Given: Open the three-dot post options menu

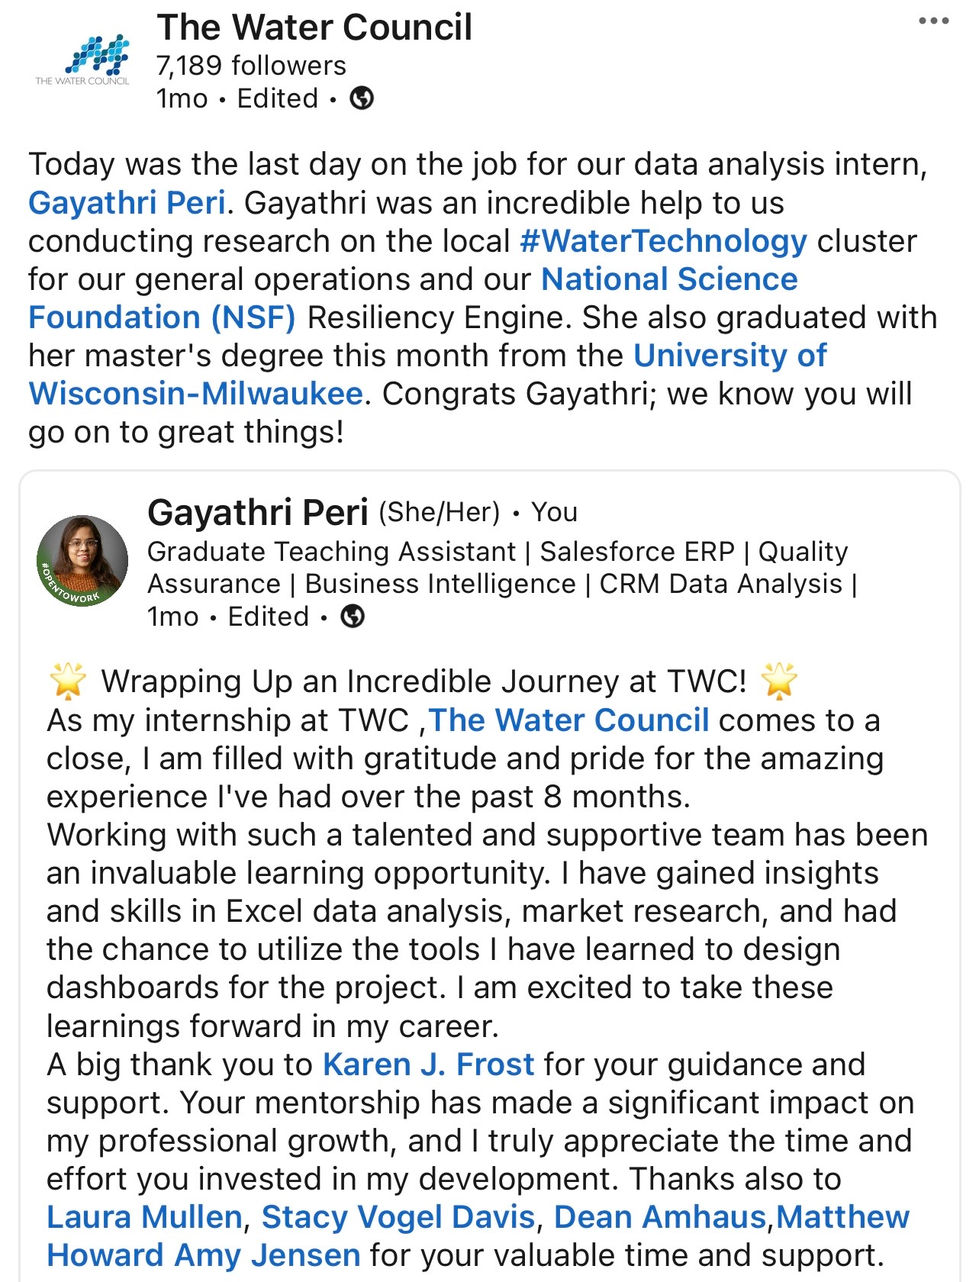Looking at the screenshot, I should (933, 21).
